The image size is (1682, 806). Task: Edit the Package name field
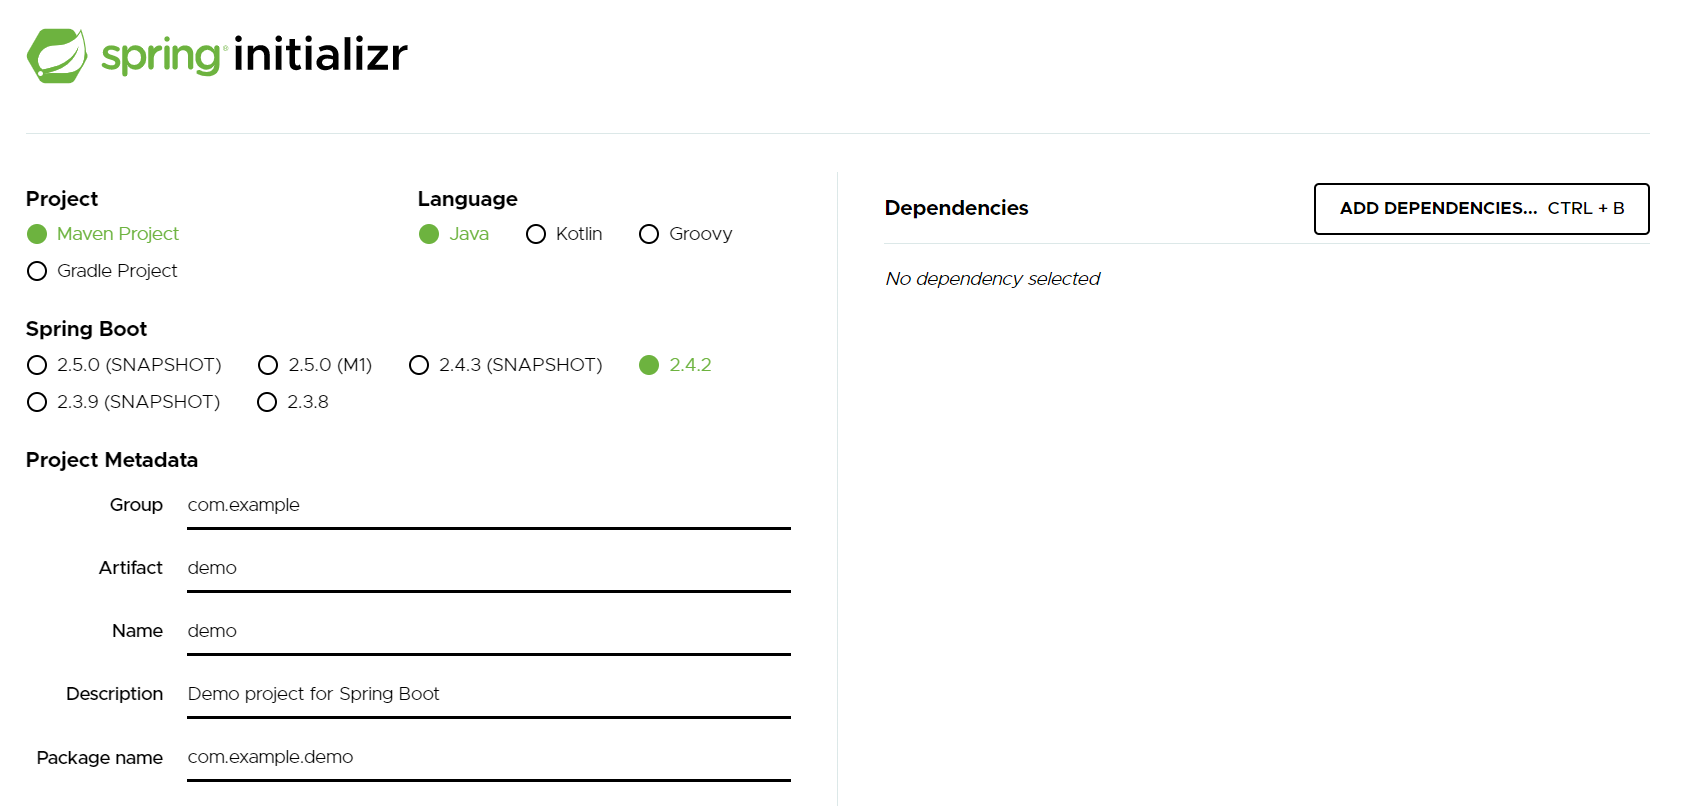click(x=489, y=758)
